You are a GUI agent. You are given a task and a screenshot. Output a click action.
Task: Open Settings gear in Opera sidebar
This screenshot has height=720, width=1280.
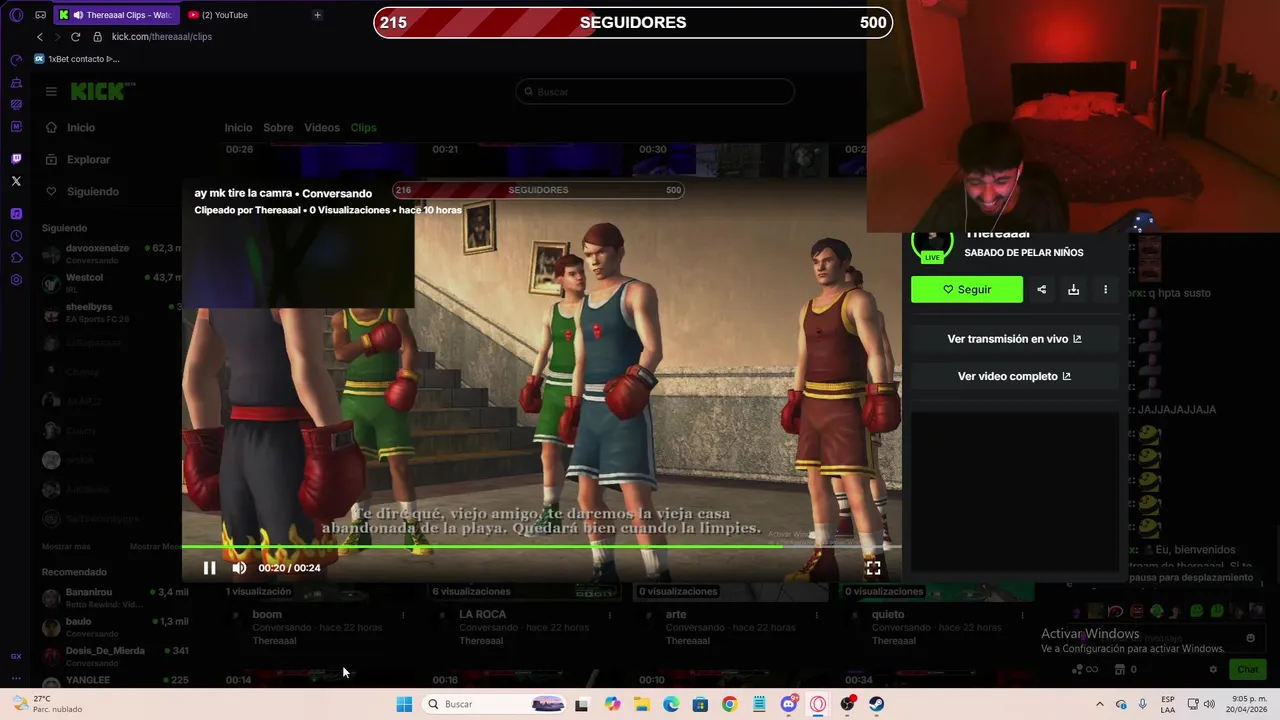pos(16,280)
